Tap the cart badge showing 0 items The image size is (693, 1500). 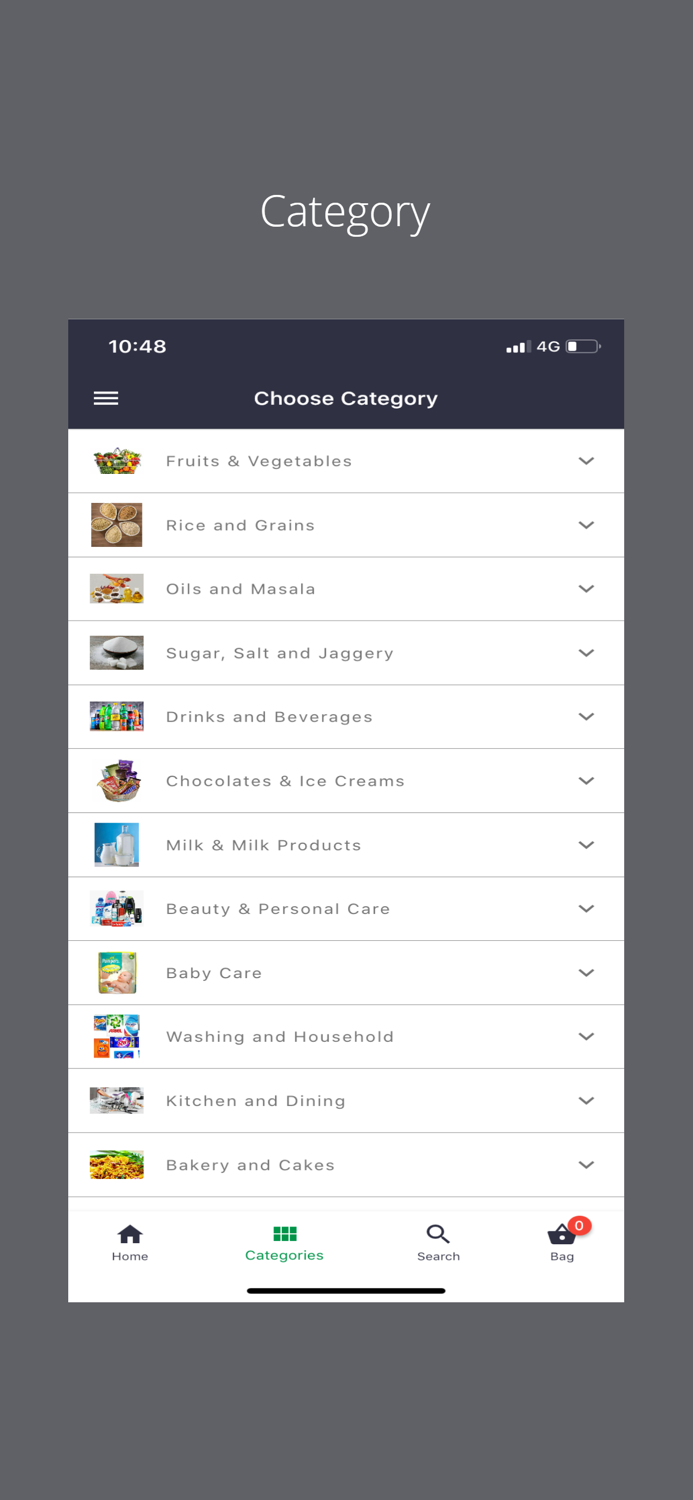pos(578,1224)
